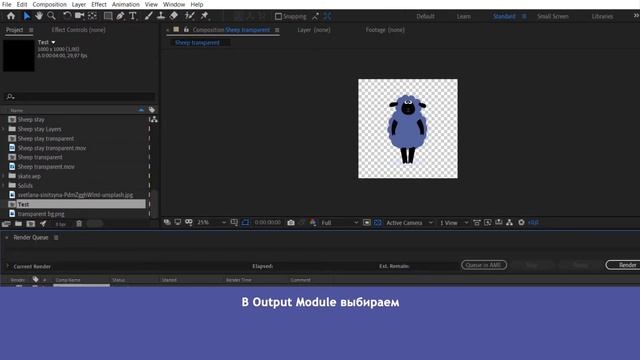Screen dimensions: 640x360
Task: Click the project color depth 8 bpc
Action: (x=60, y=224)
